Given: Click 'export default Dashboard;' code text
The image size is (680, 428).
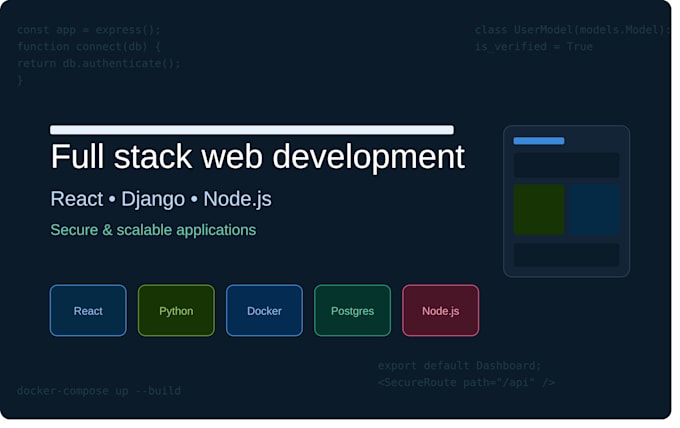Looking at the screenshot, I should click(460, 366).
